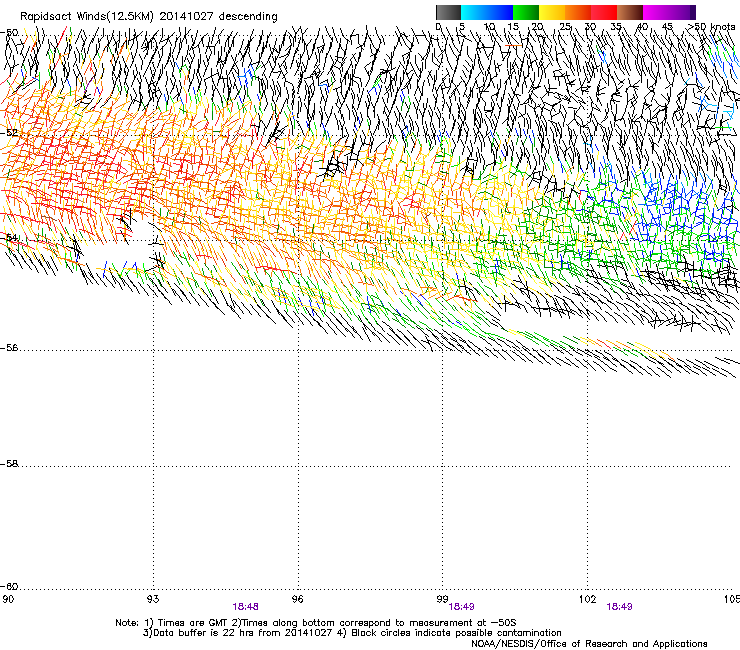The height and width of the screenshot is (650, 740).
Task: Click the -54 latitude label
Action: click(x=9, y=237)
